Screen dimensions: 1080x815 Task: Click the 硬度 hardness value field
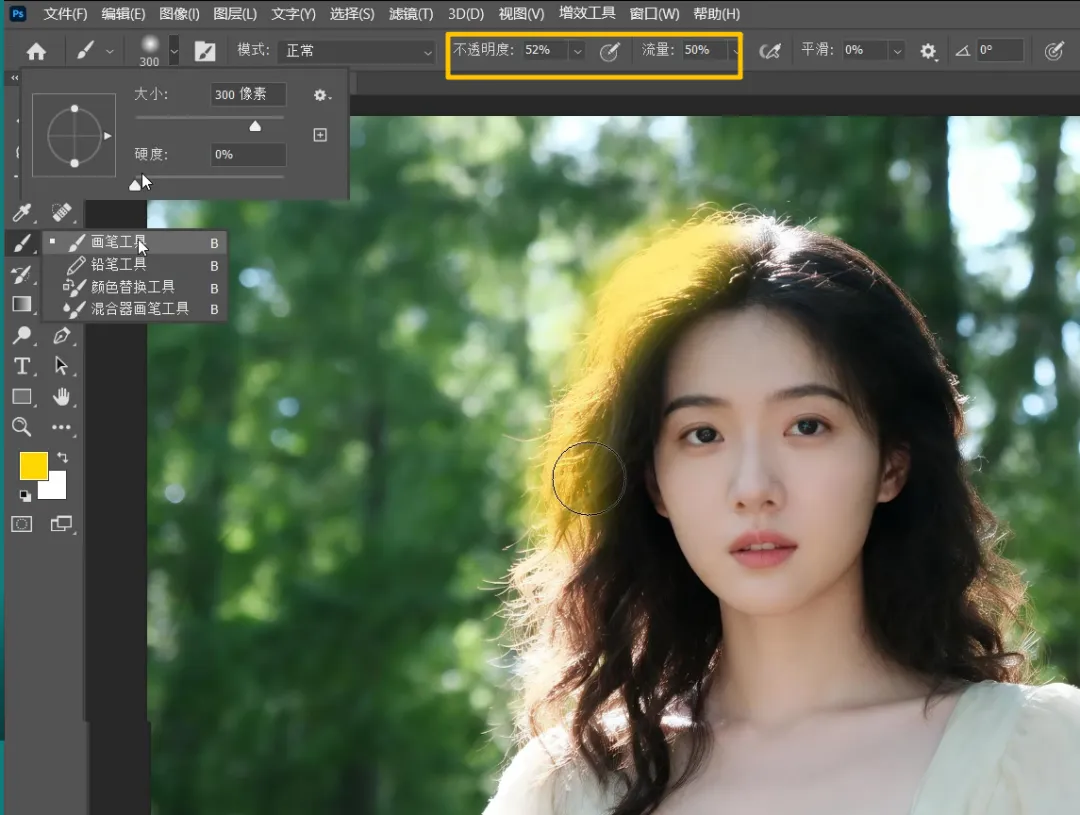coord(248,155)
